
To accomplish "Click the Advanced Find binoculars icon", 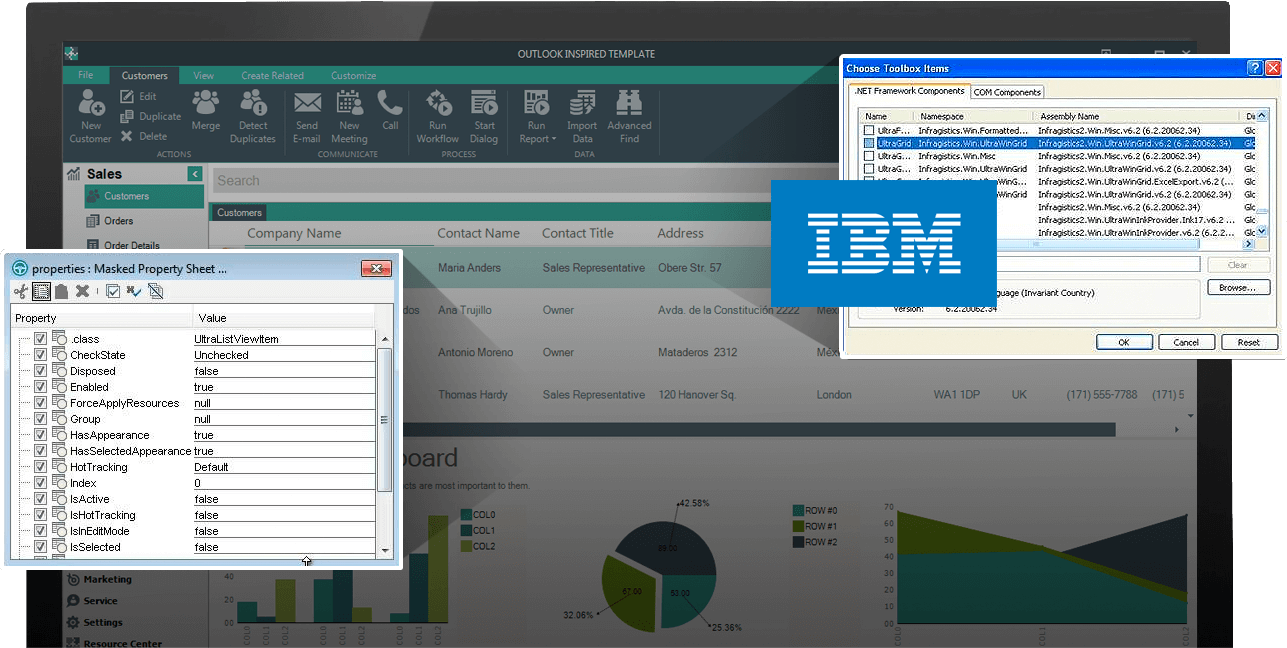I will 629,102.
